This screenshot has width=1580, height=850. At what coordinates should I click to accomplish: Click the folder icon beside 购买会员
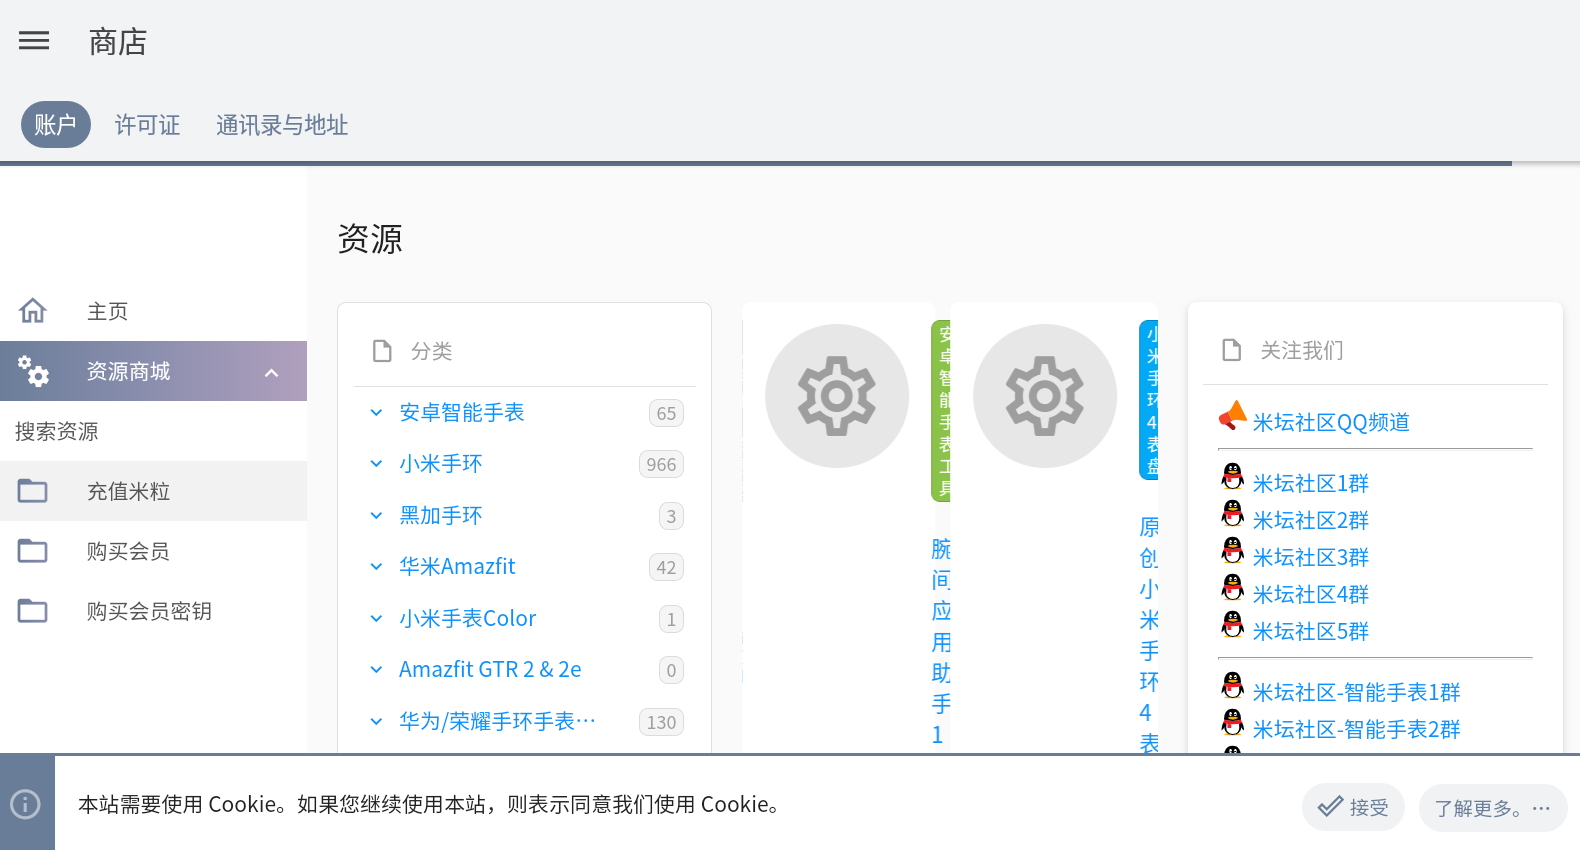[x=33, y=551]
